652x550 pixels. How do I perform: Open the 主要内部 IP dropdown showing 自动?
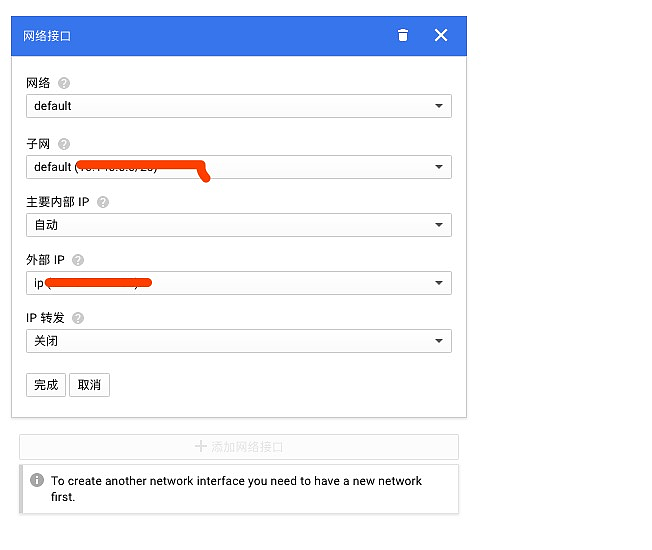[238, 225]
